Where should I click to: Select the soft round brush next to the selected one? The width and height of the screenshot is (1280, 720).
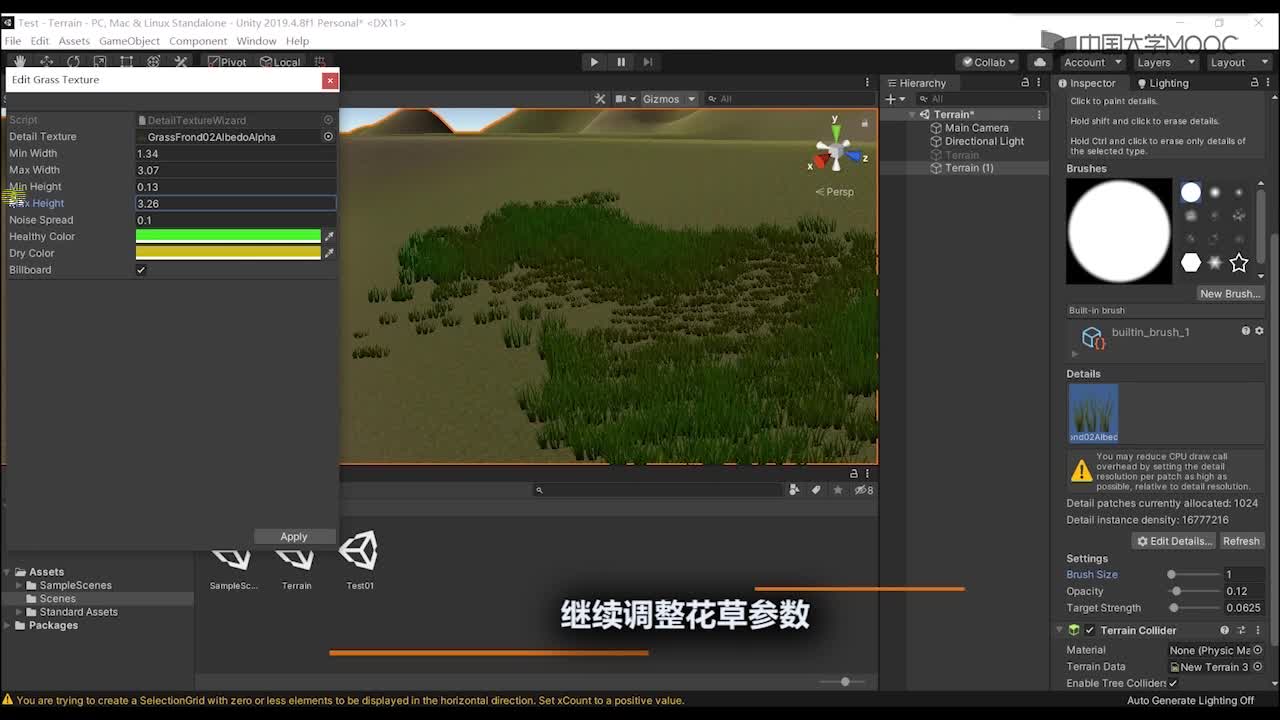pos(1215,192)
